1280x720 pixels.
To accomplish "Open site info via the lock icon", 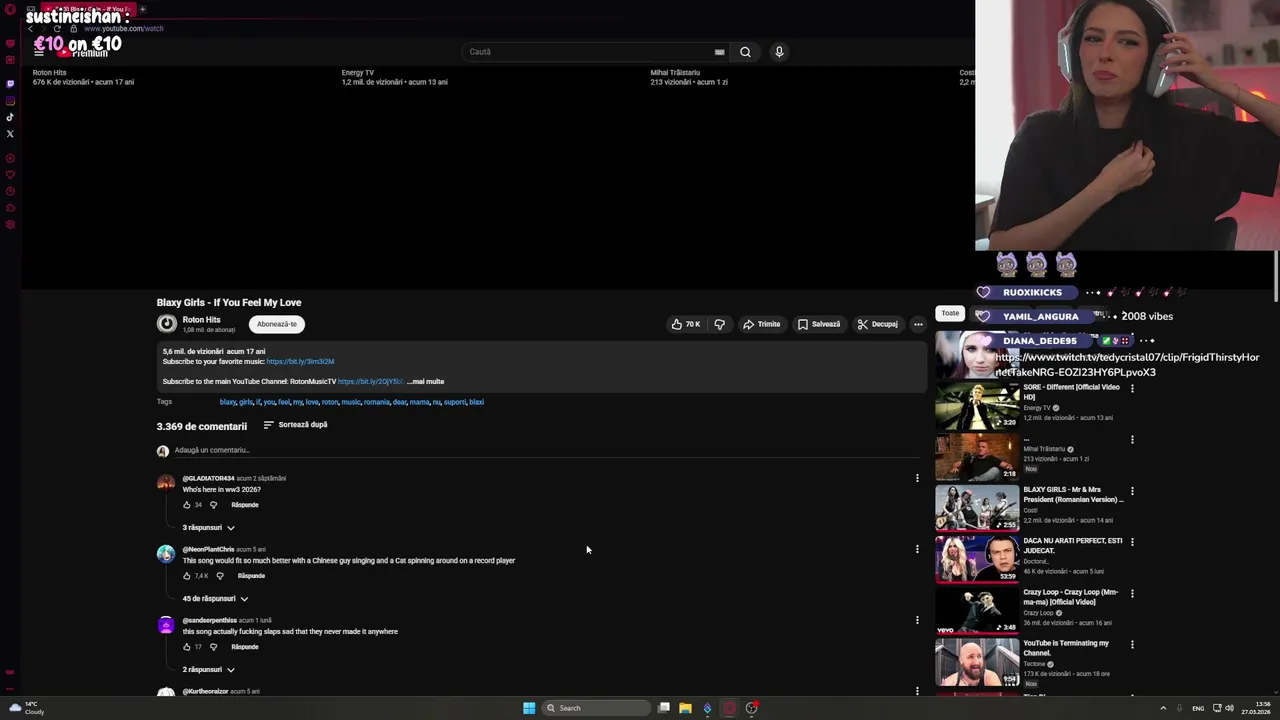I will [73, 28].
